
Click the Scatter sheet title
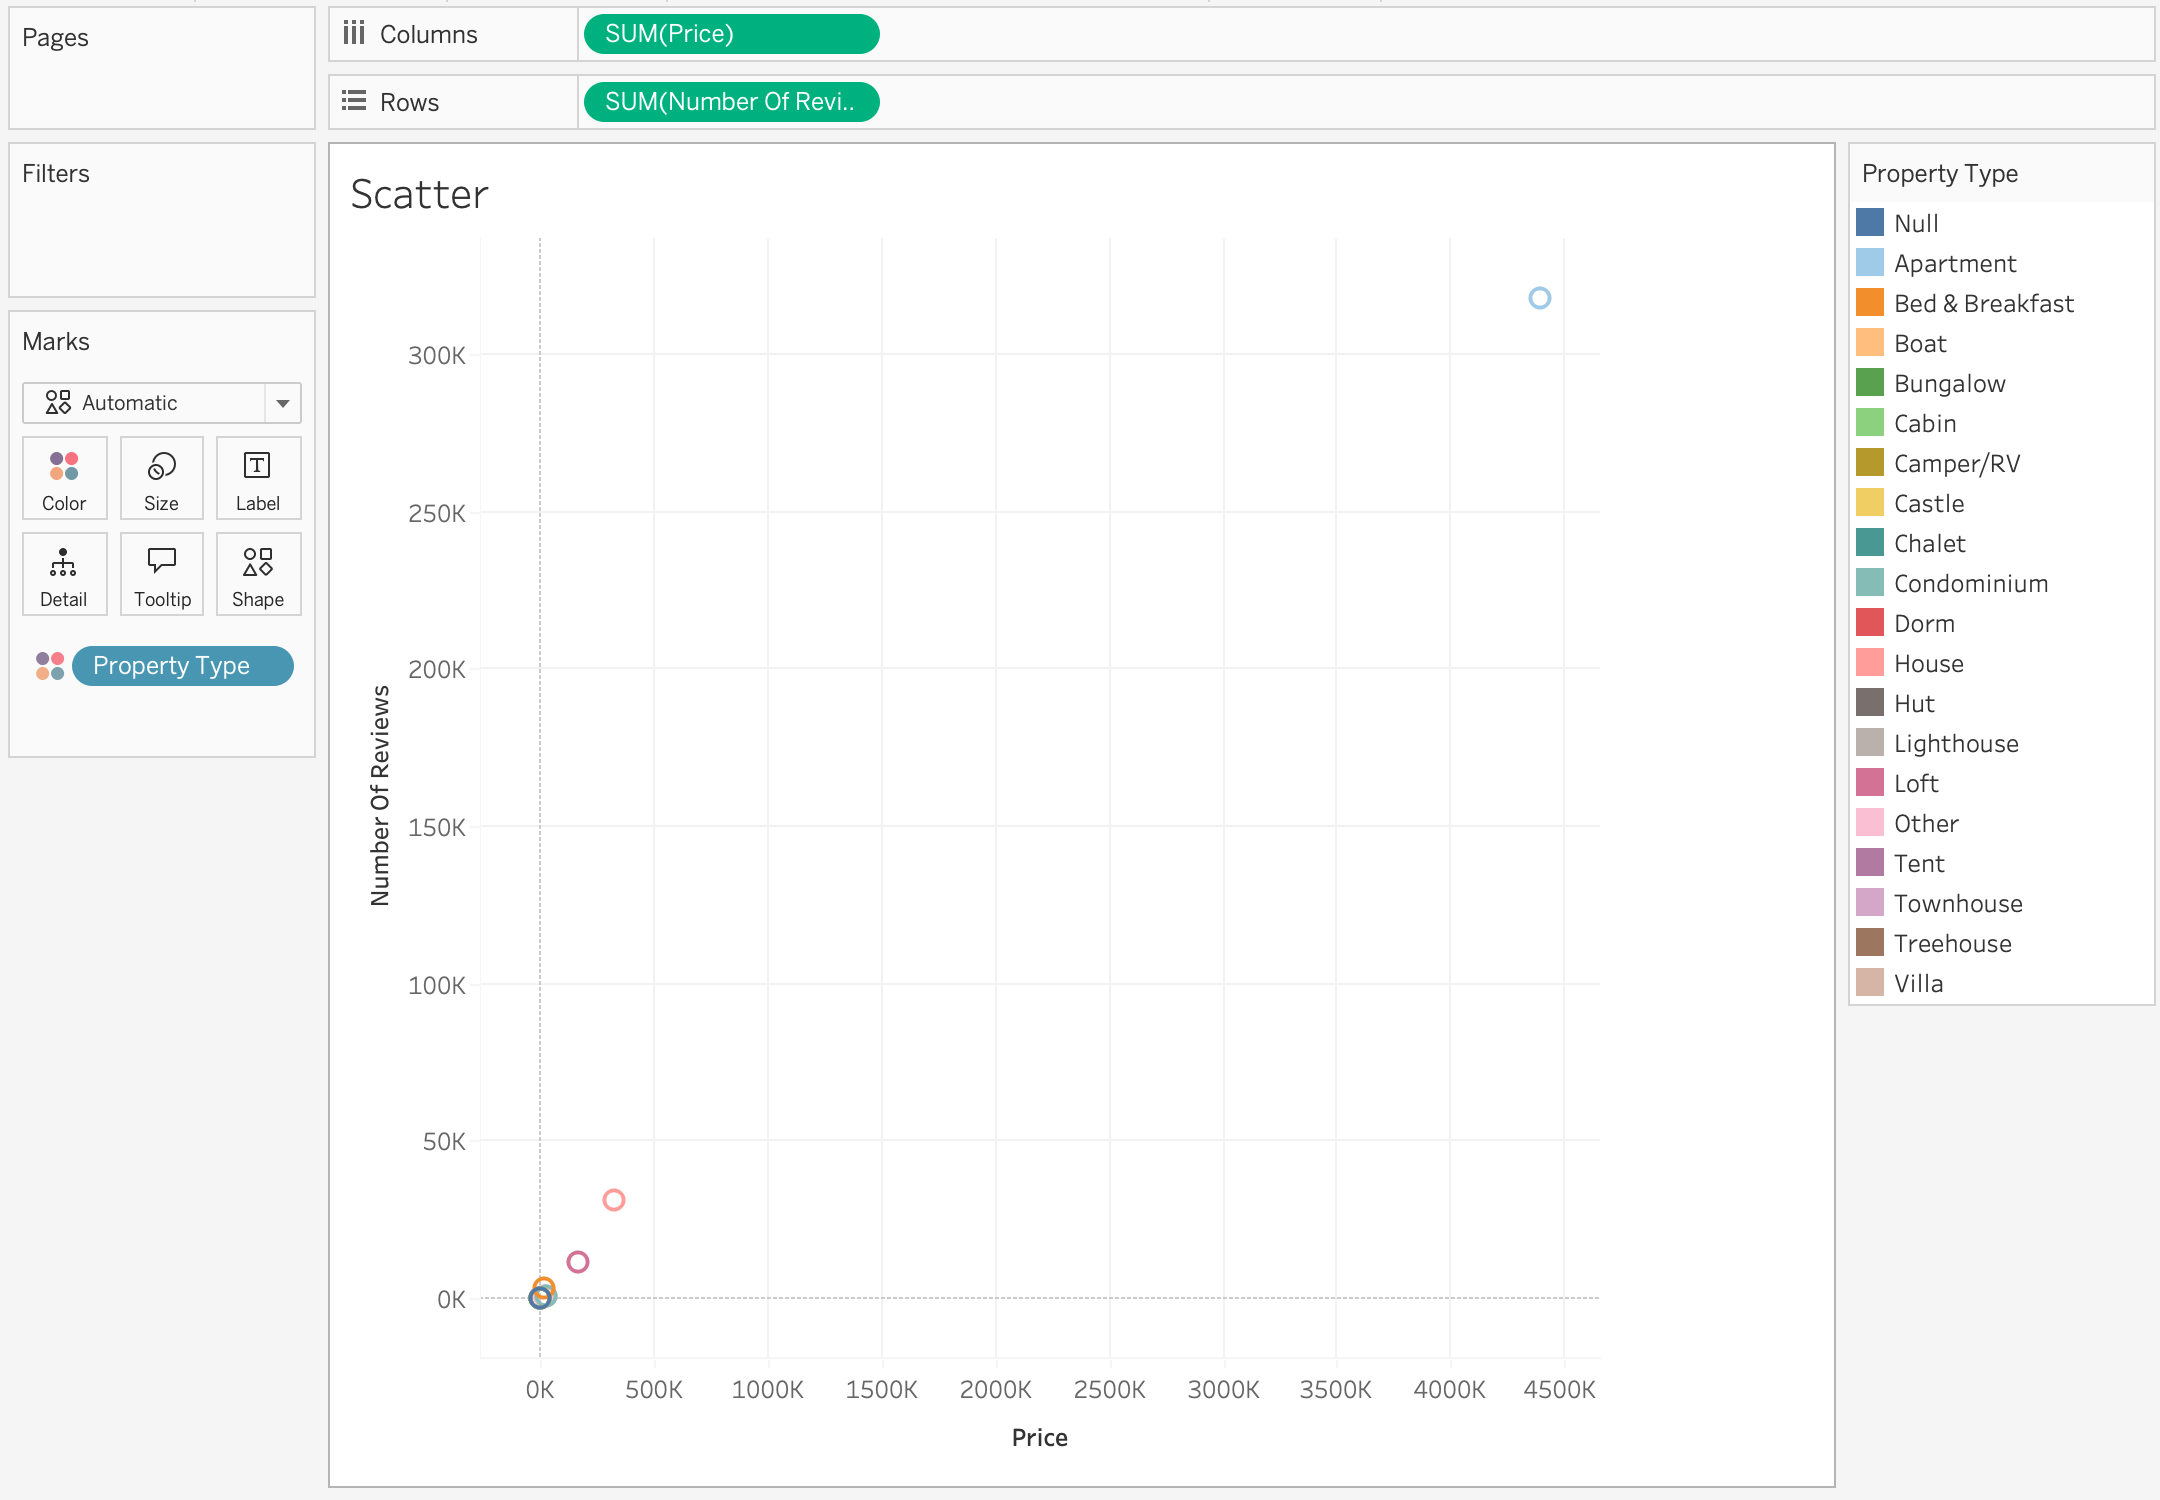point(419,194)
